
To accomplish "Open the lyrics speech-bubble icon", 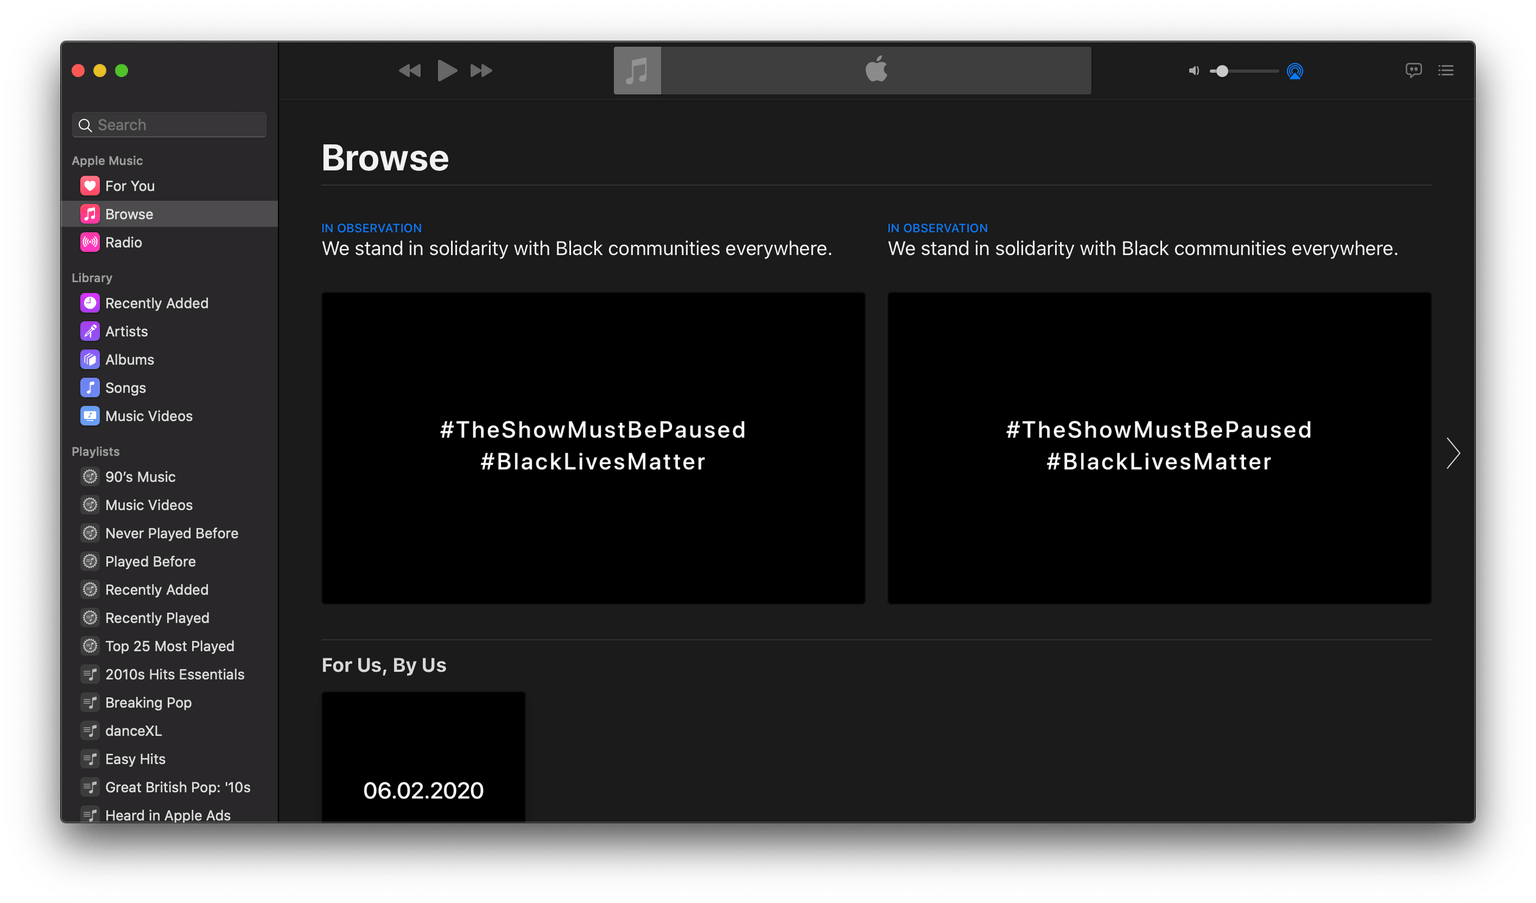I will [x=1413, y=70].
